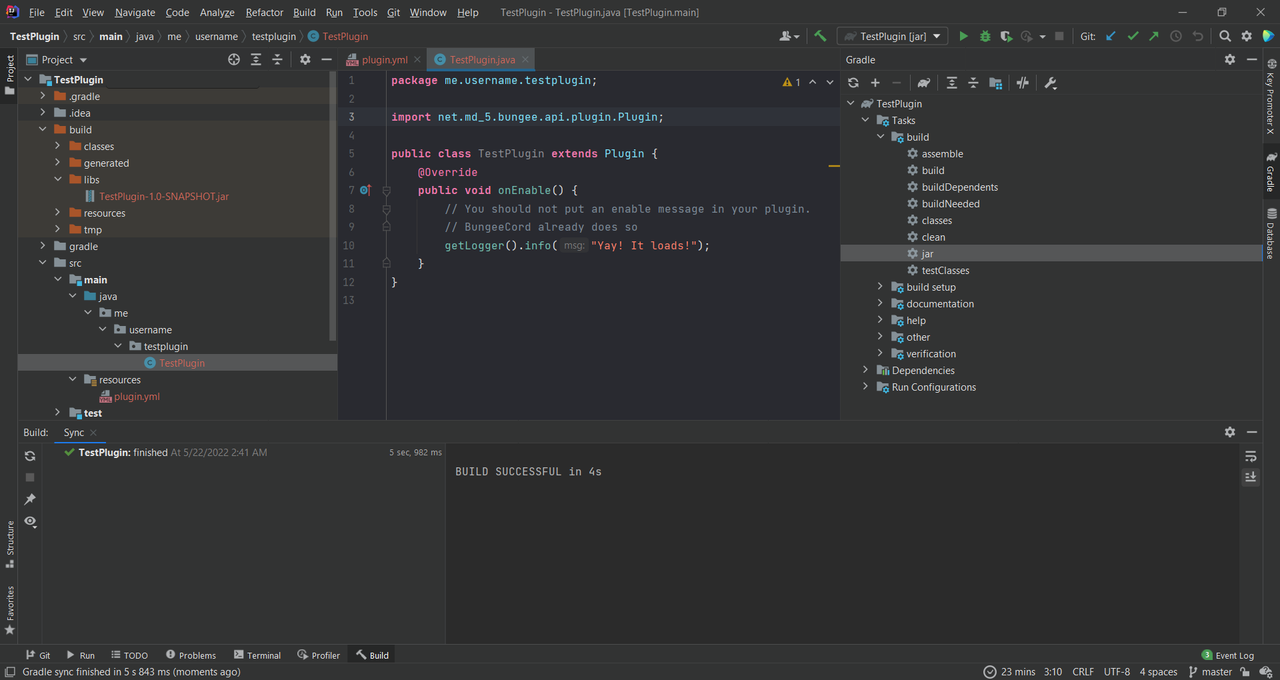Toggle soft-wrap in the Build output
1280x680 pixels.
(x=1250, y=455)
